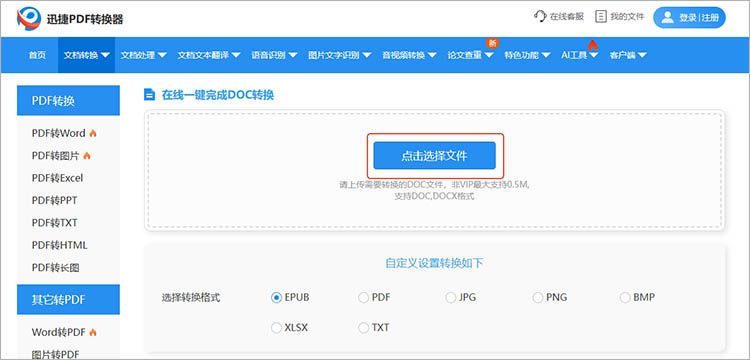Click the 支持DOC,DOCX格式 hint text
The height and width of the screenshot is (360, 750).
(434, 196)
